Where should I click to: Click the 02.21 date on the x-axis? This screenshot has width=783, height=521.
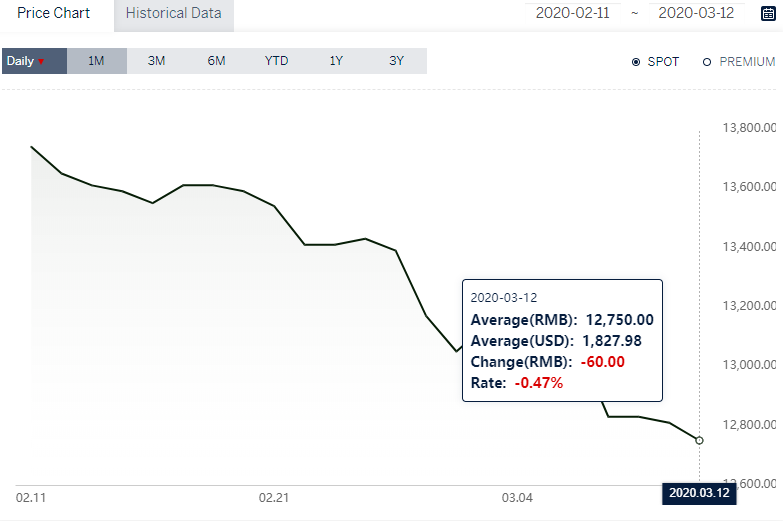(274, 498)
